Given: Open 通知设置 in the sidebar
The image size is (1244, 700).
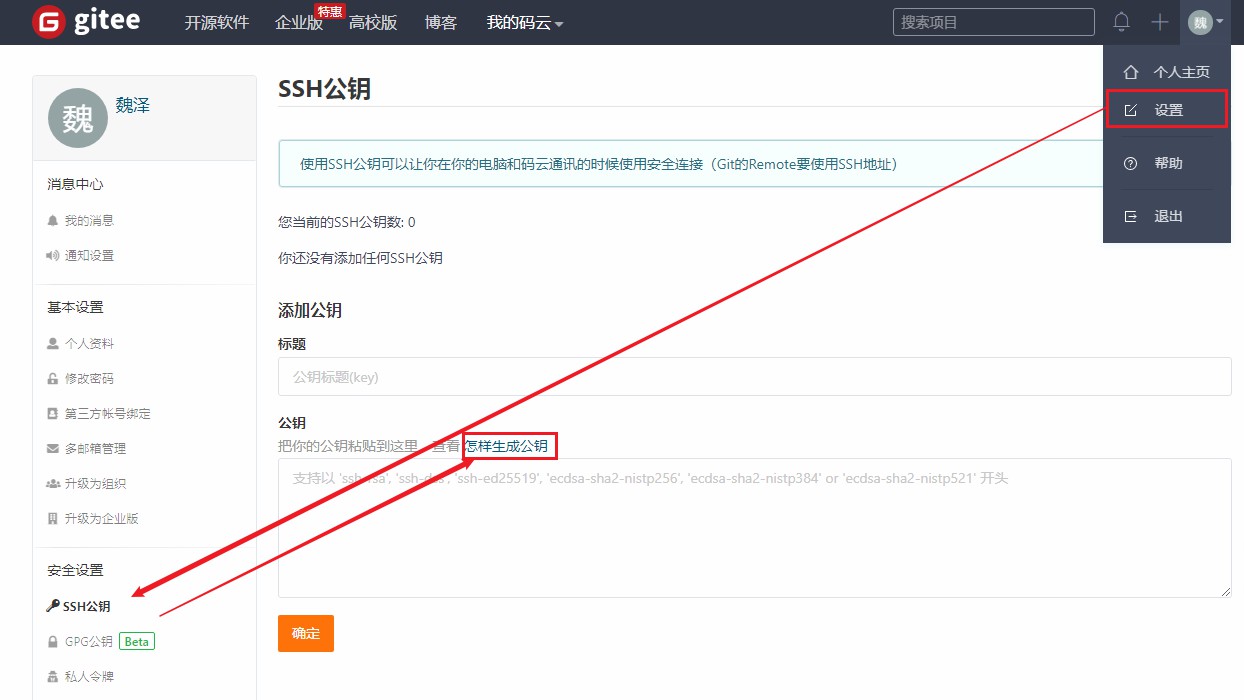Looking at the screenshot, I should click(89, 255).
